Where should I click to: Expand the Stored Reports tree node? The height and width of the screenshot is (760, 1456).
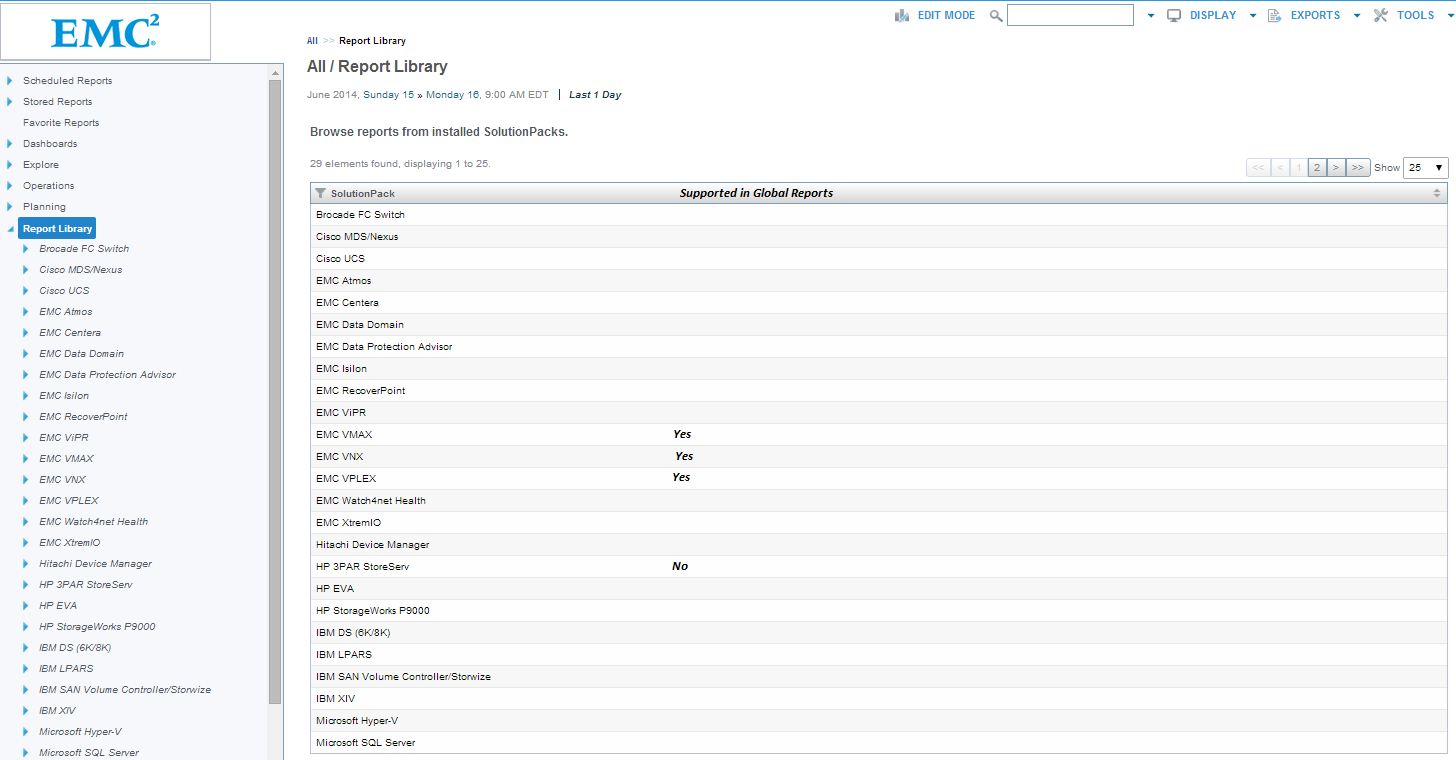coord(10,102)
